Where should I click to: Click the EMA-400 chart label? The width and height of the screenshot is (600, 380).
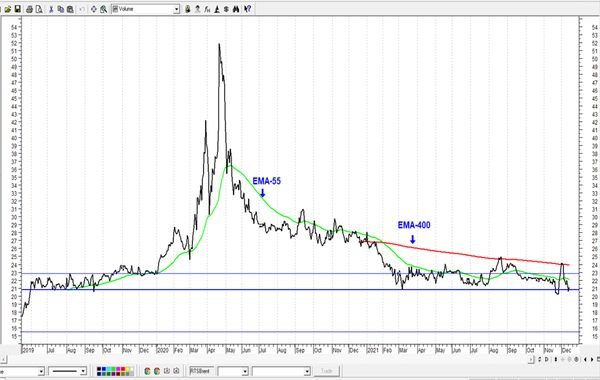pos(414,225)
